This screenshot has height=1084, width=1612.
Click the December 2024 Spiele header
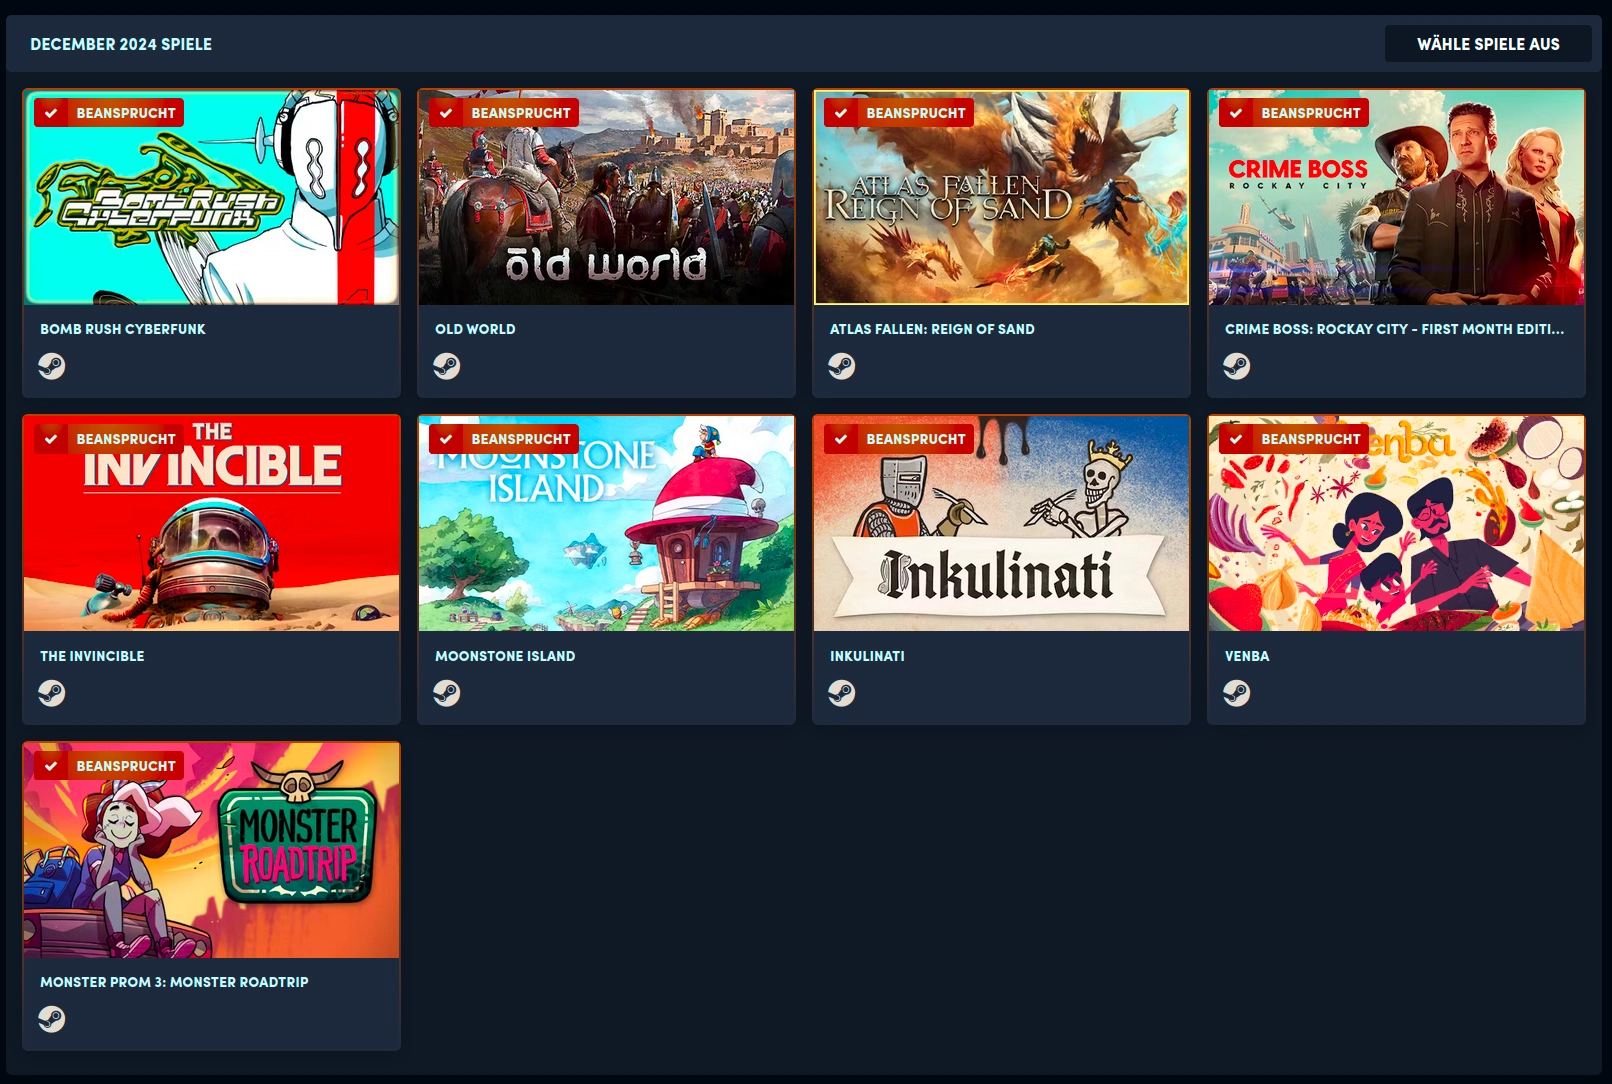(x=121, y=44)
